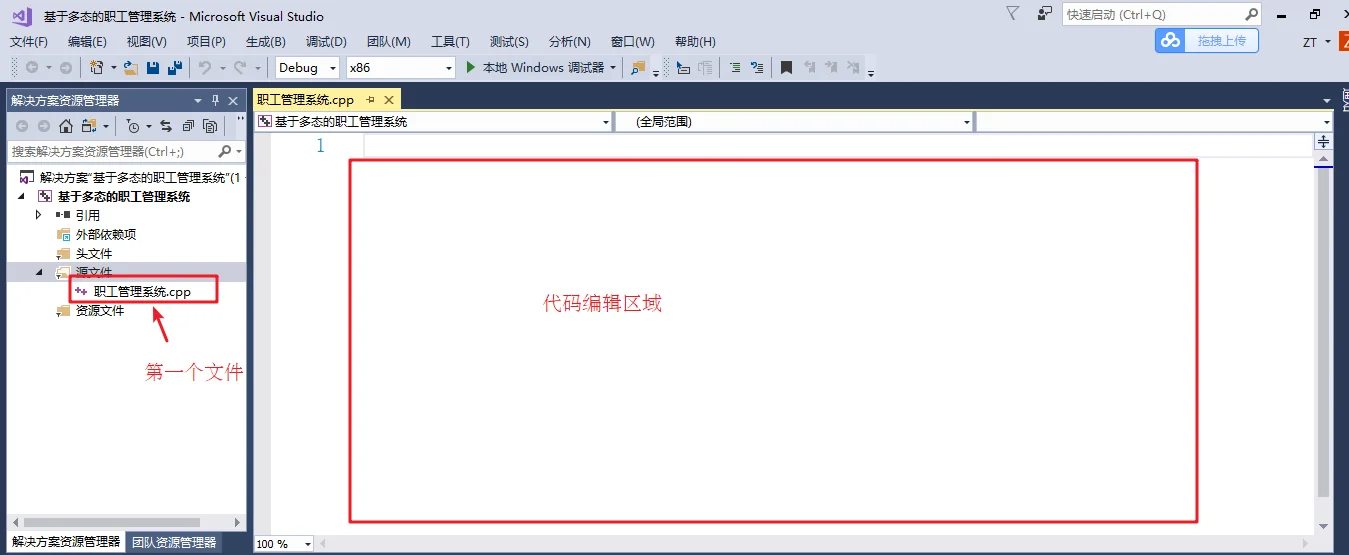Select 职工管理系统.cpp in the source files

pyautogui.click(x=142, y=291)
